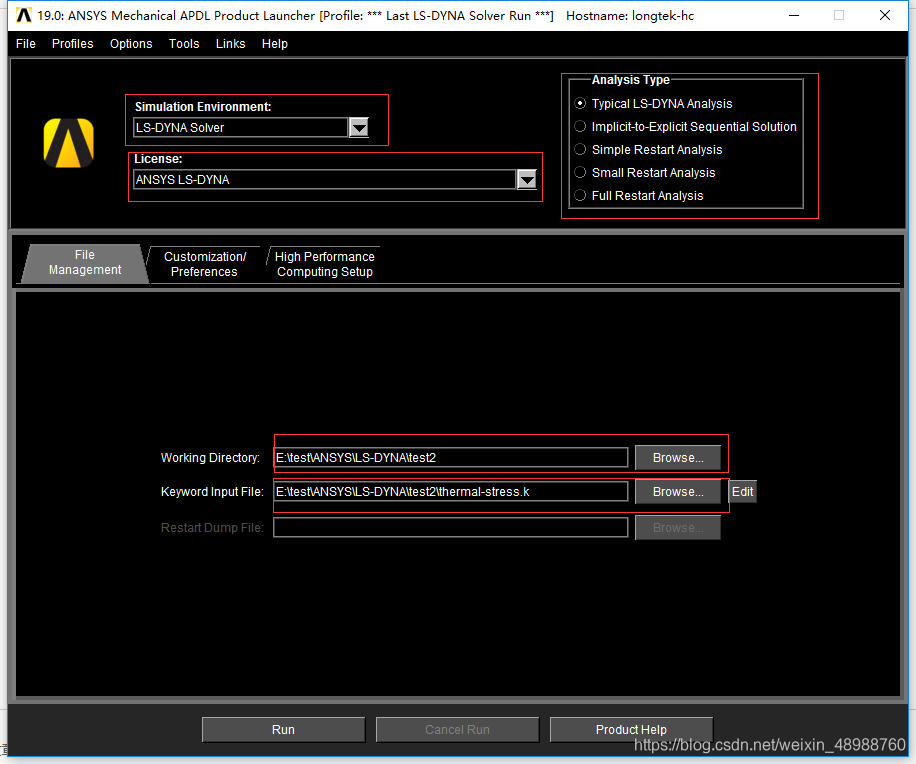Expand the License dropdown arrow
This screenshot has height=764, width=916.
pos(527,179)
